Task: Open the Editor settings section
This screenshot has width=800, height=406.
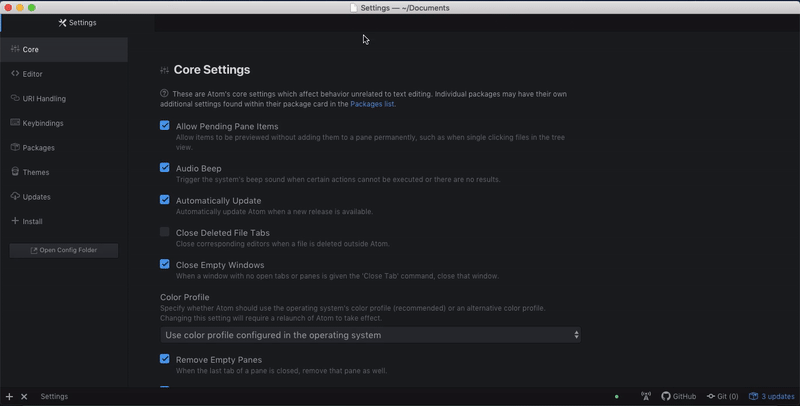Action: tap(64, 74)
